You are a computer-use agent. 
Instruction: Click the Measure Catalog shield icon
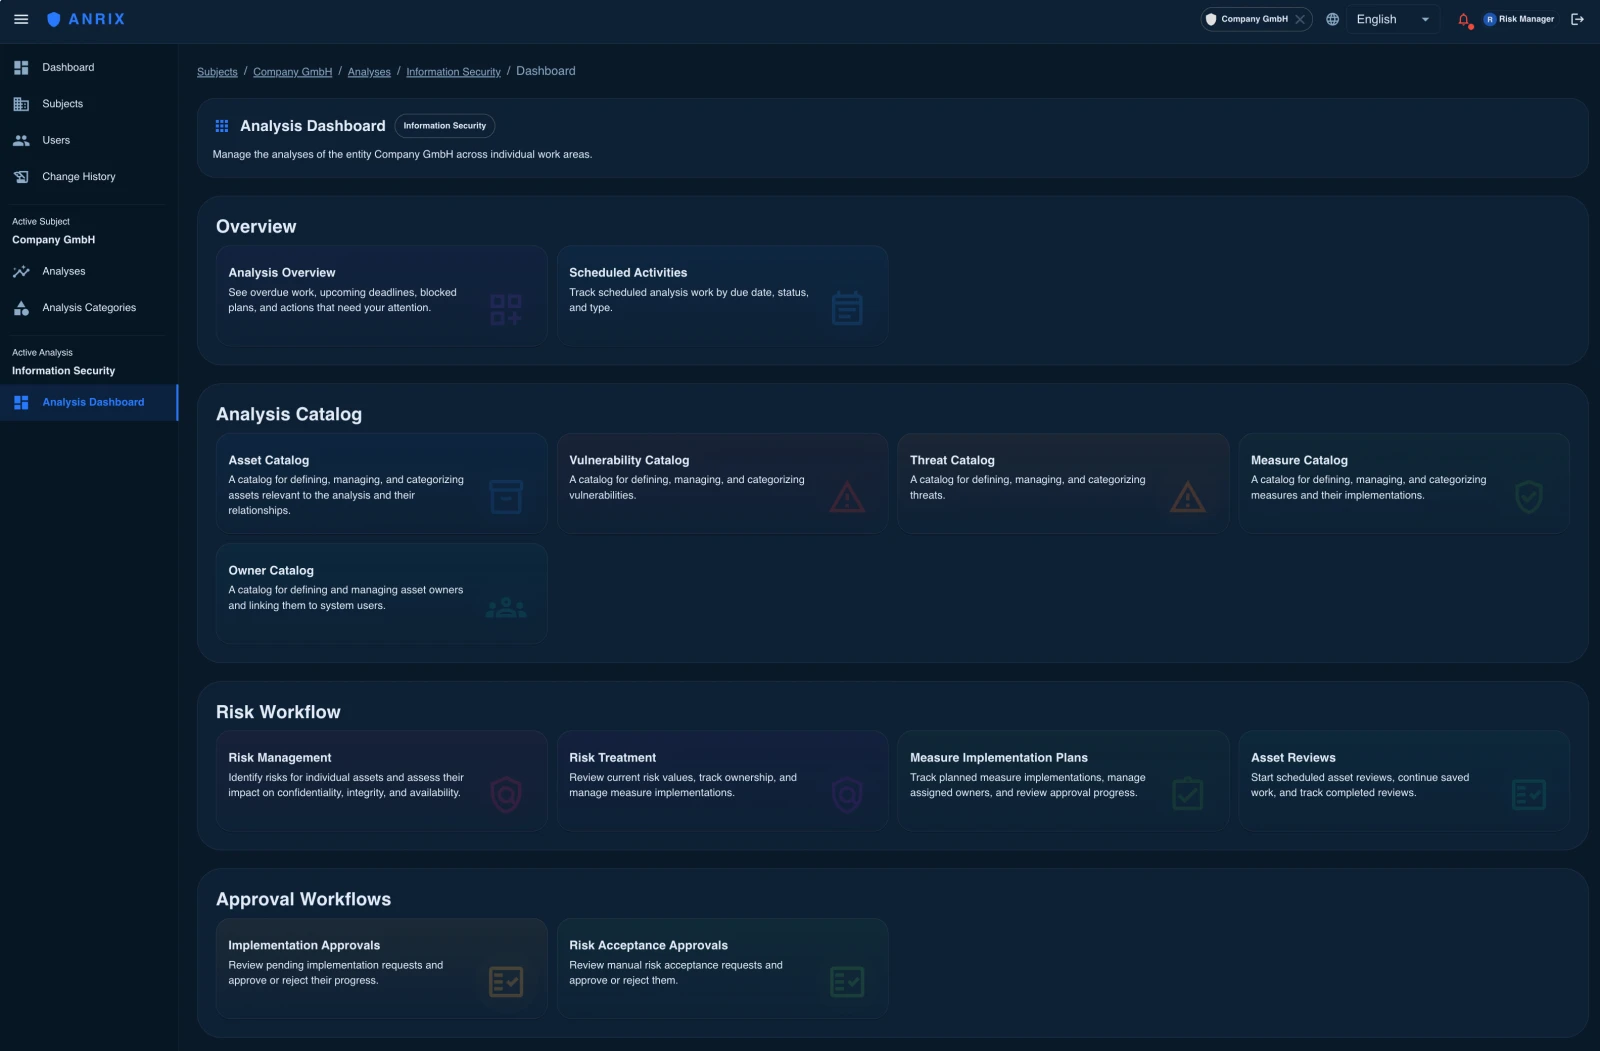click(1529, 497)
